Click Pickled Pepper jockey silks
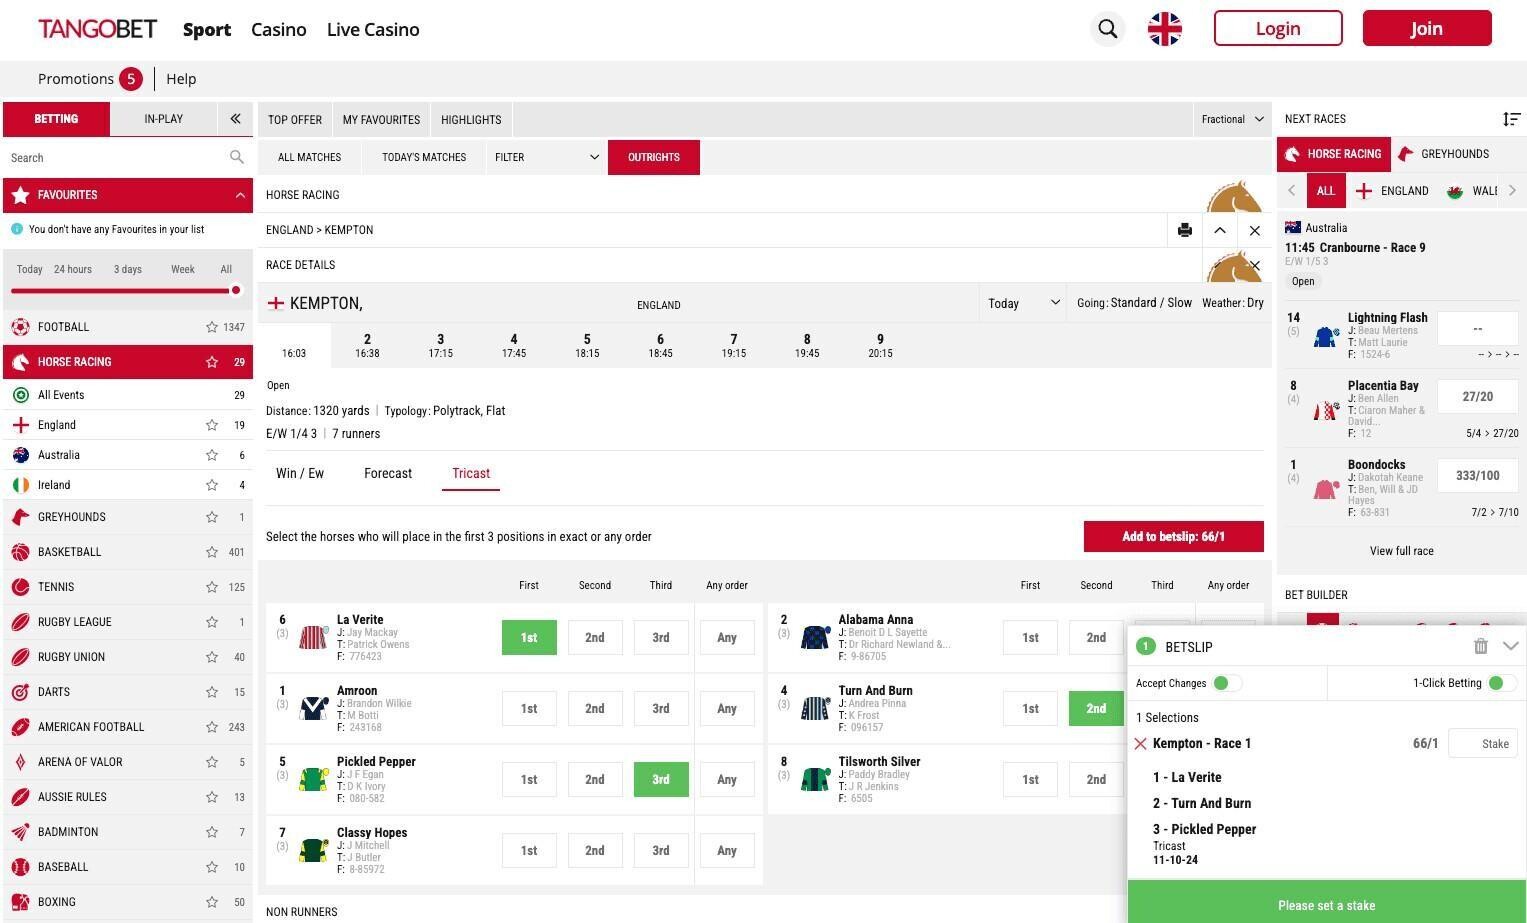 tap(314, 780)
